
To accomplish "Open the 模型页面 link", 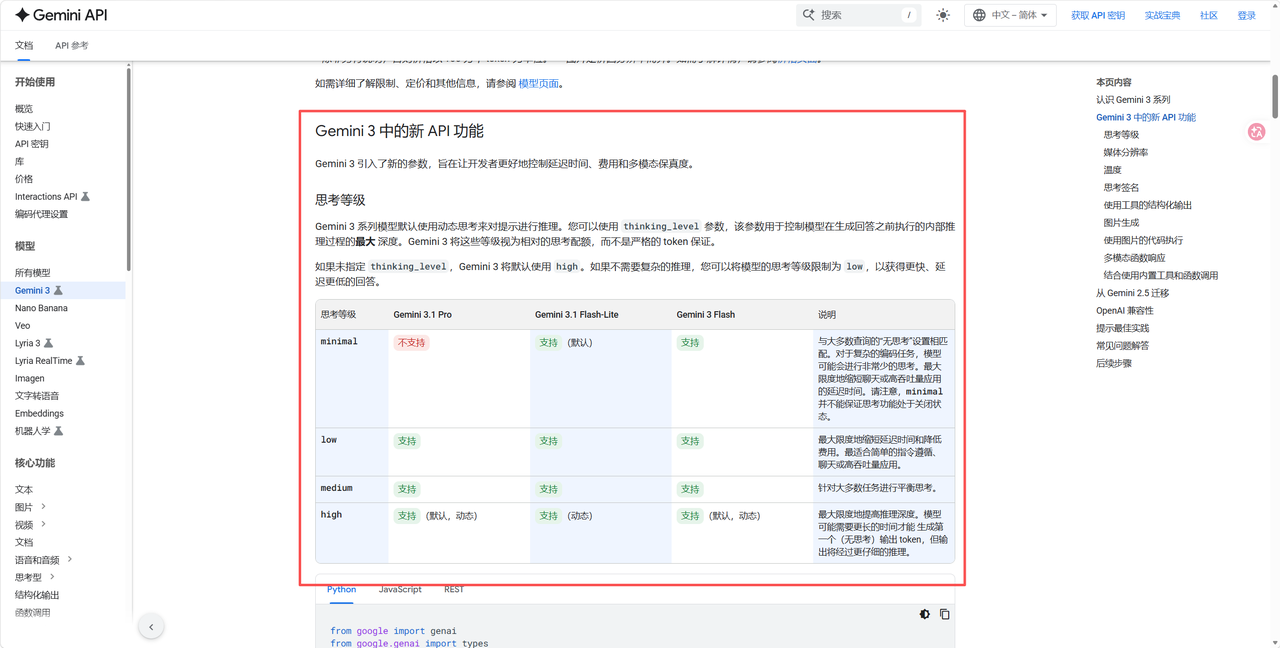I will [x=539, y=84].
